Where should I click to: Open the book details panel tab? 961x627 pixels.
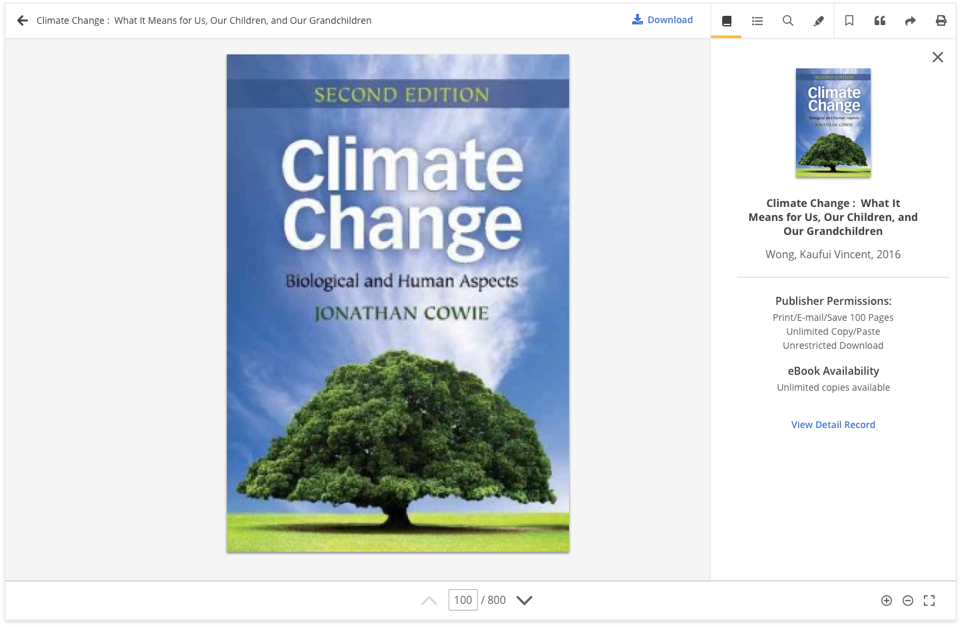pyautogui.click(x=727, y=21)
